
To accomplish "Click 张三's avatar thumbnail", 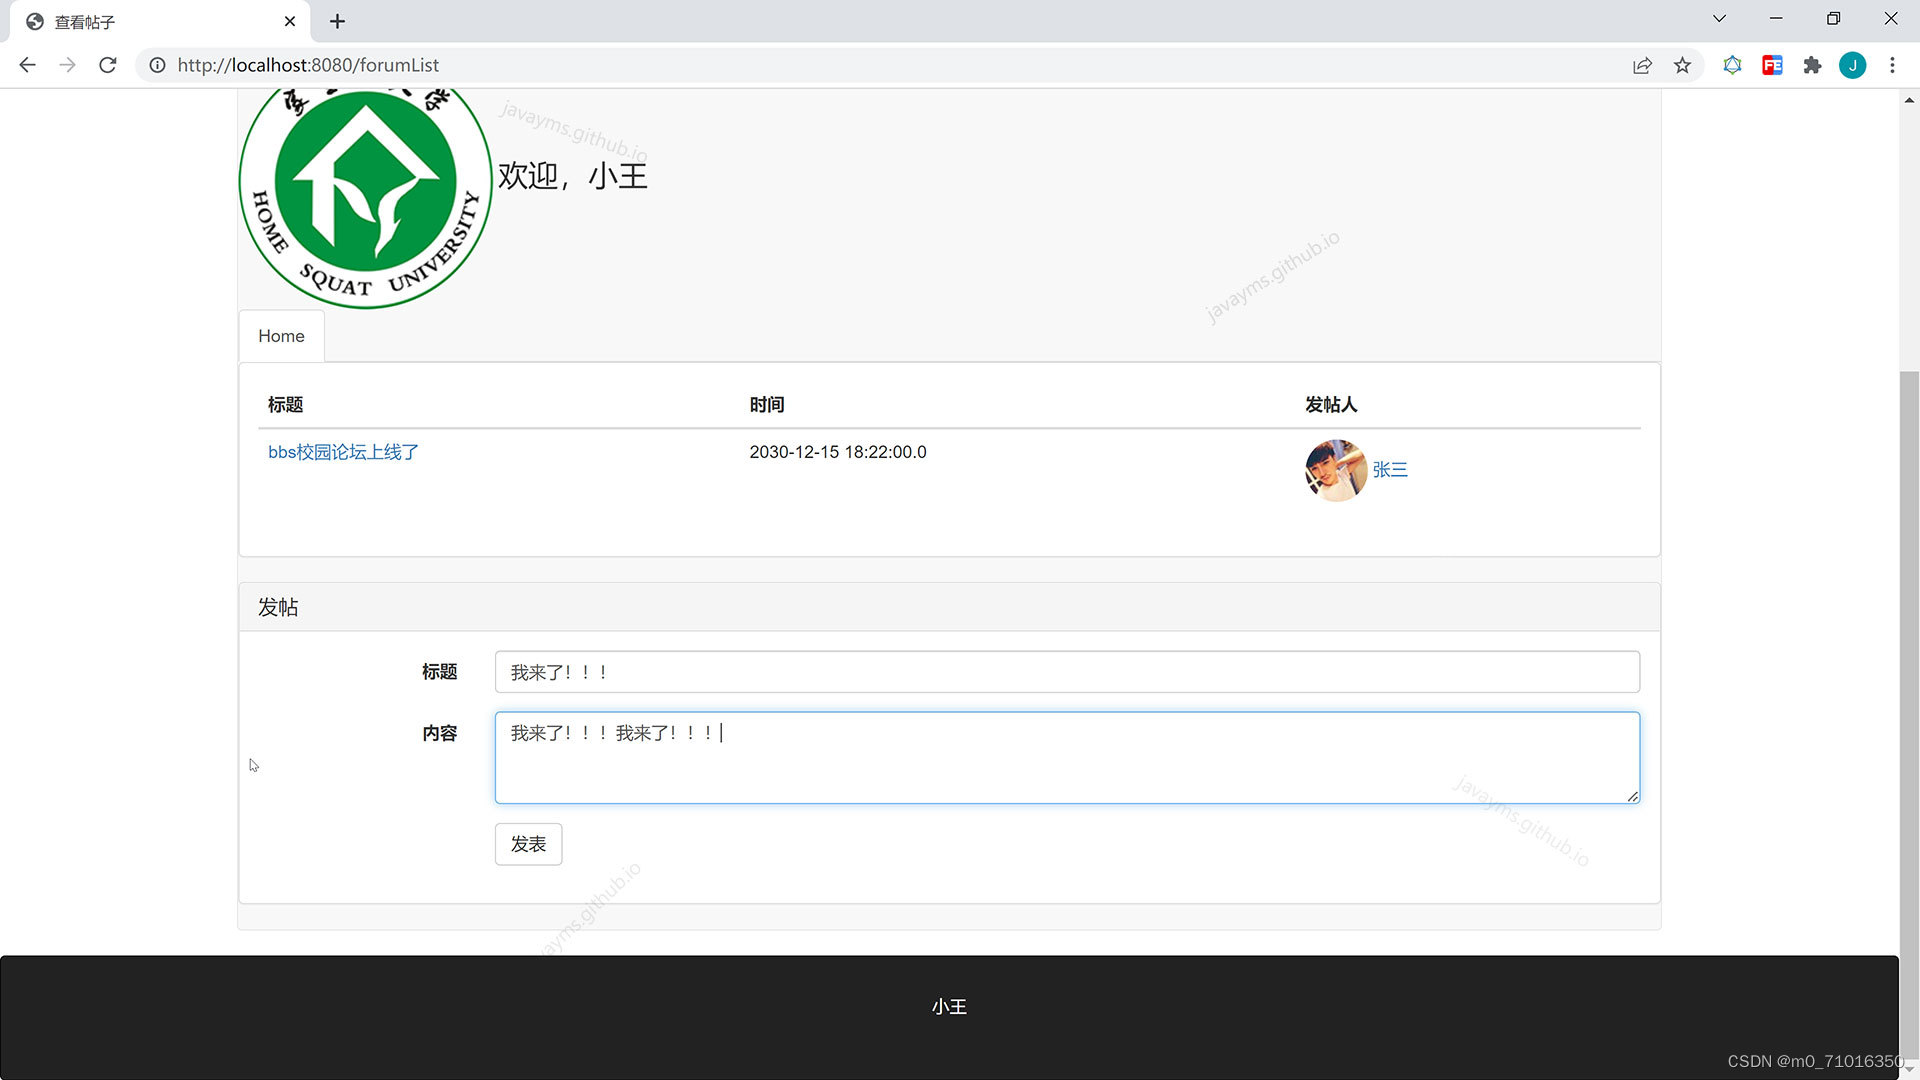I will click(x=1335, y=470).
